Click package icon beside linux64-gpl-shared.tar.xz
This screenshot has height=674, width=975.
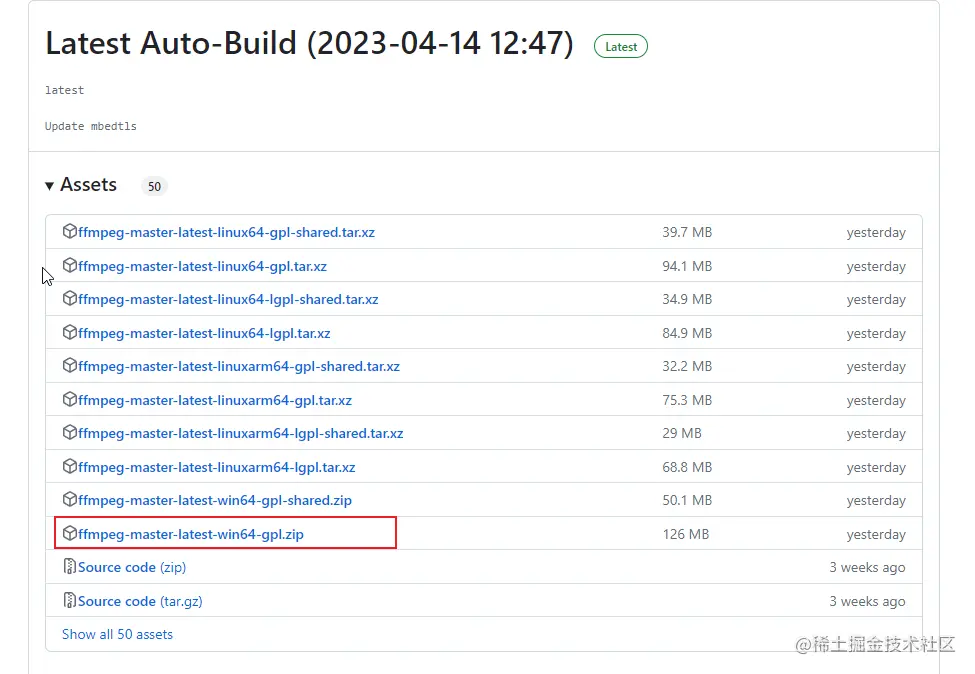click(x=70, y=231)
